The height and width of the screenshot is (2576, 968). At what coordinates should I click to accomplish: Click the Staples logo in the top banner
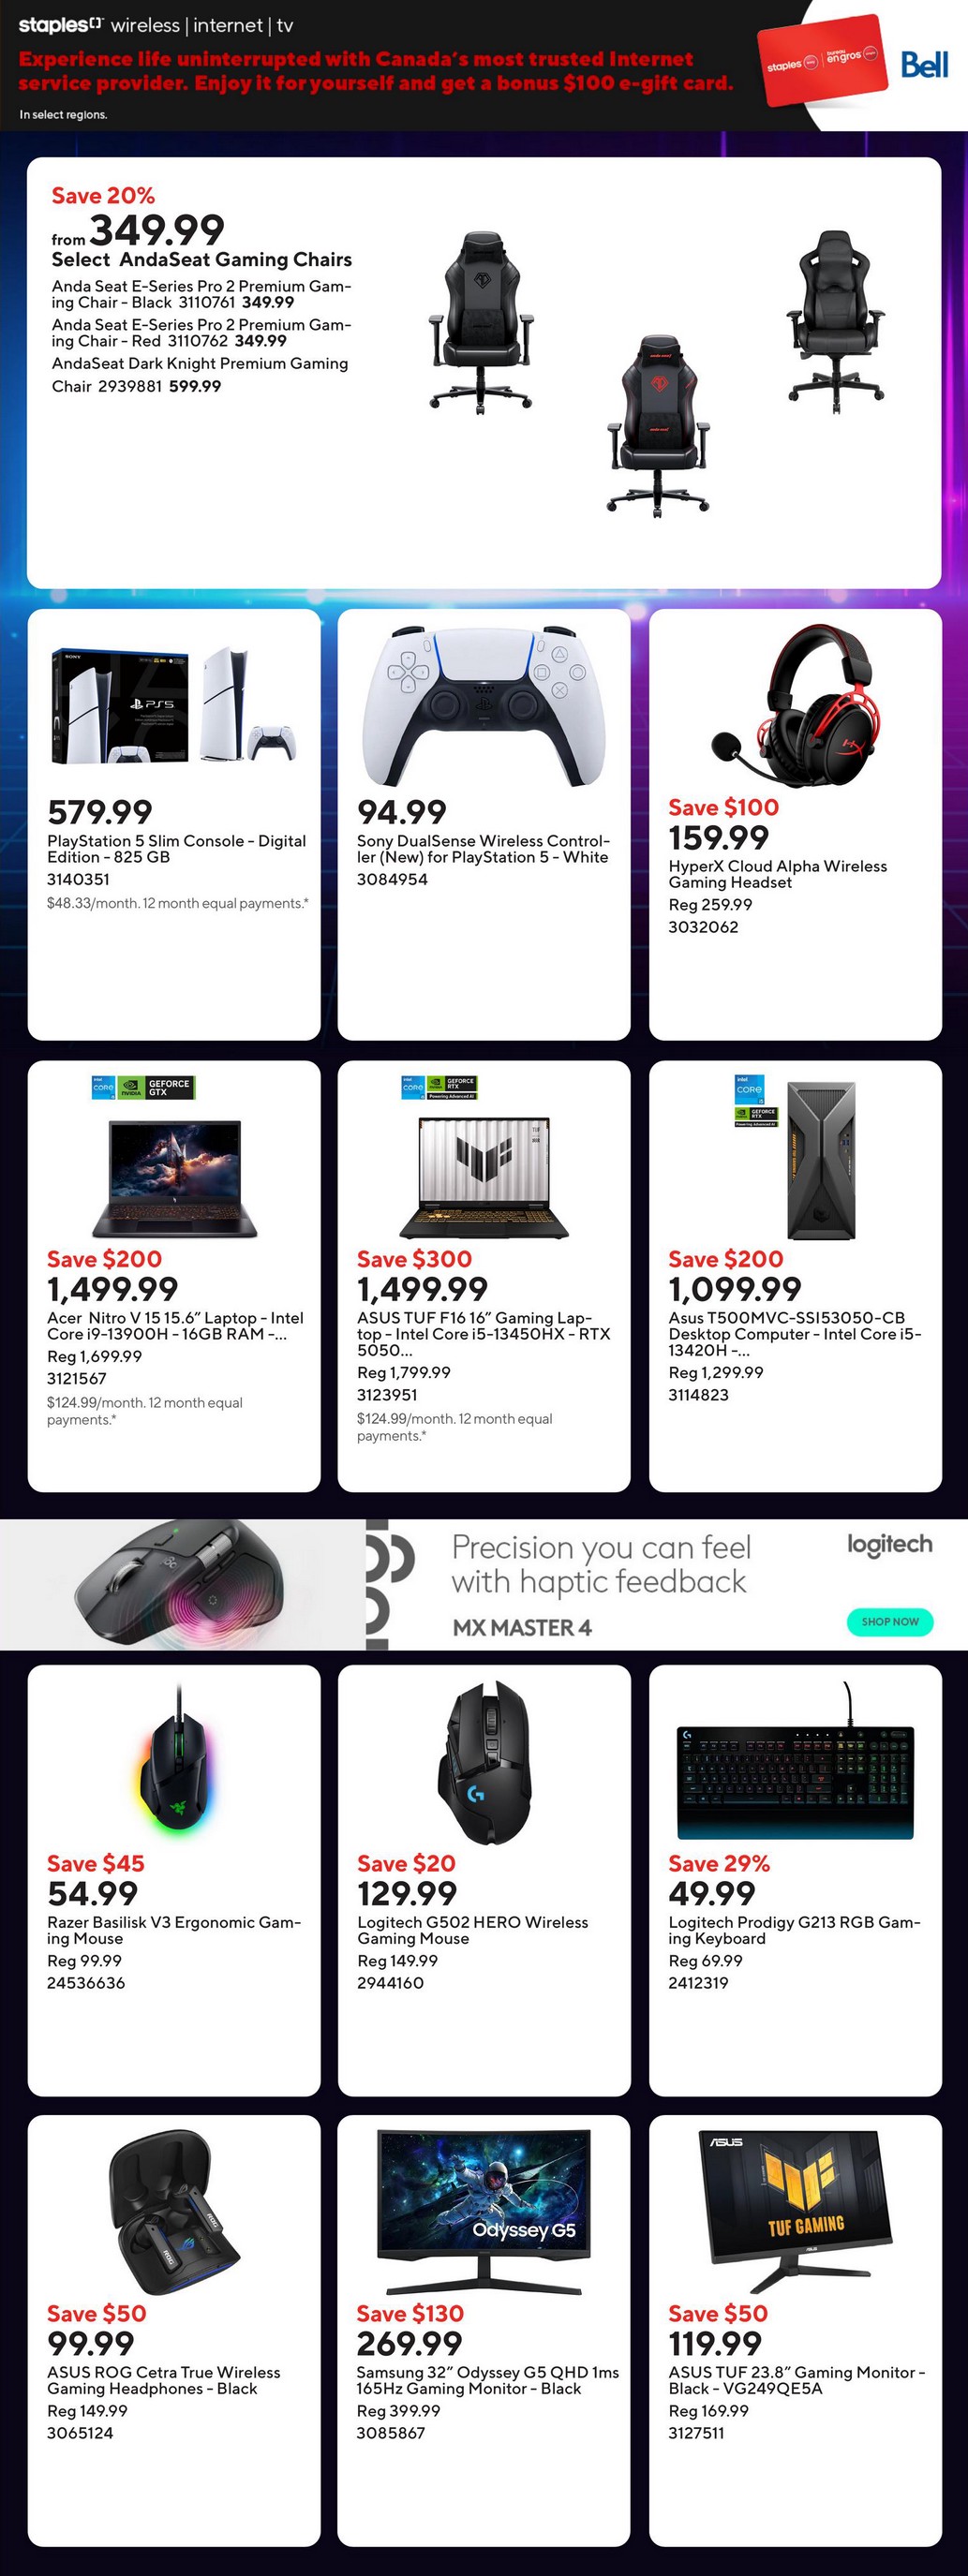[x=60, y=25]
